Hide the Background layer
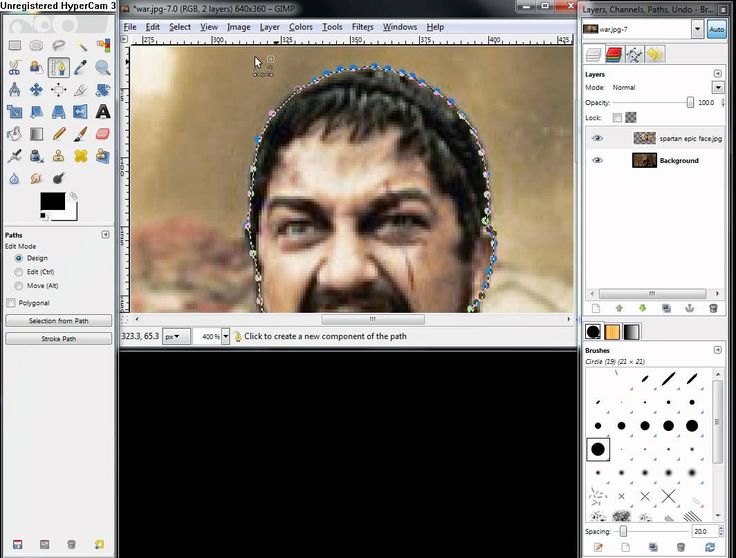Screen dimensions: 736x558 coord(597,161)
